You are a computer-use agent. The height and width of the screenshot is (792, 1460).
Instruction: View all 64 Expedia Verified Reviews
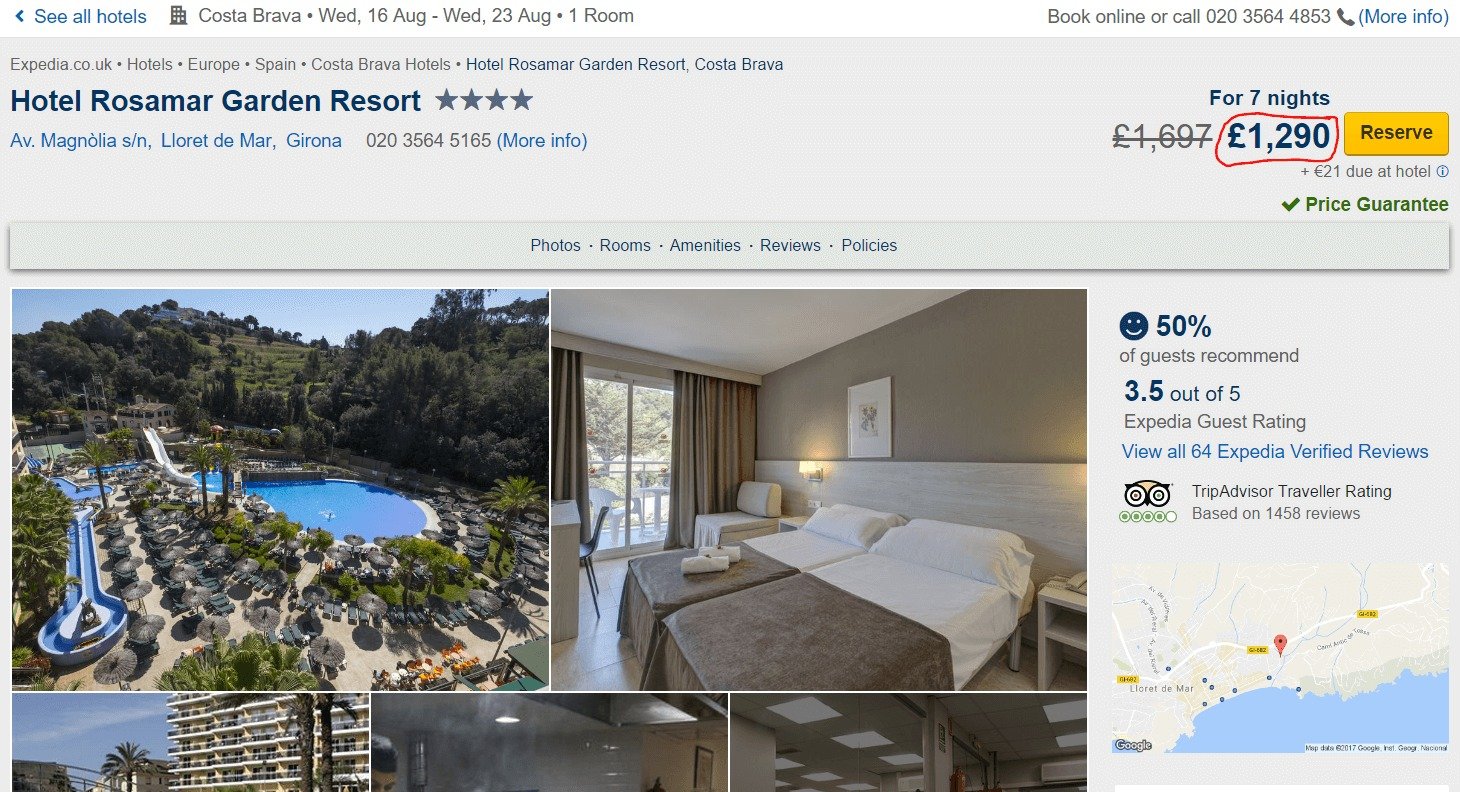[1275, 452]
